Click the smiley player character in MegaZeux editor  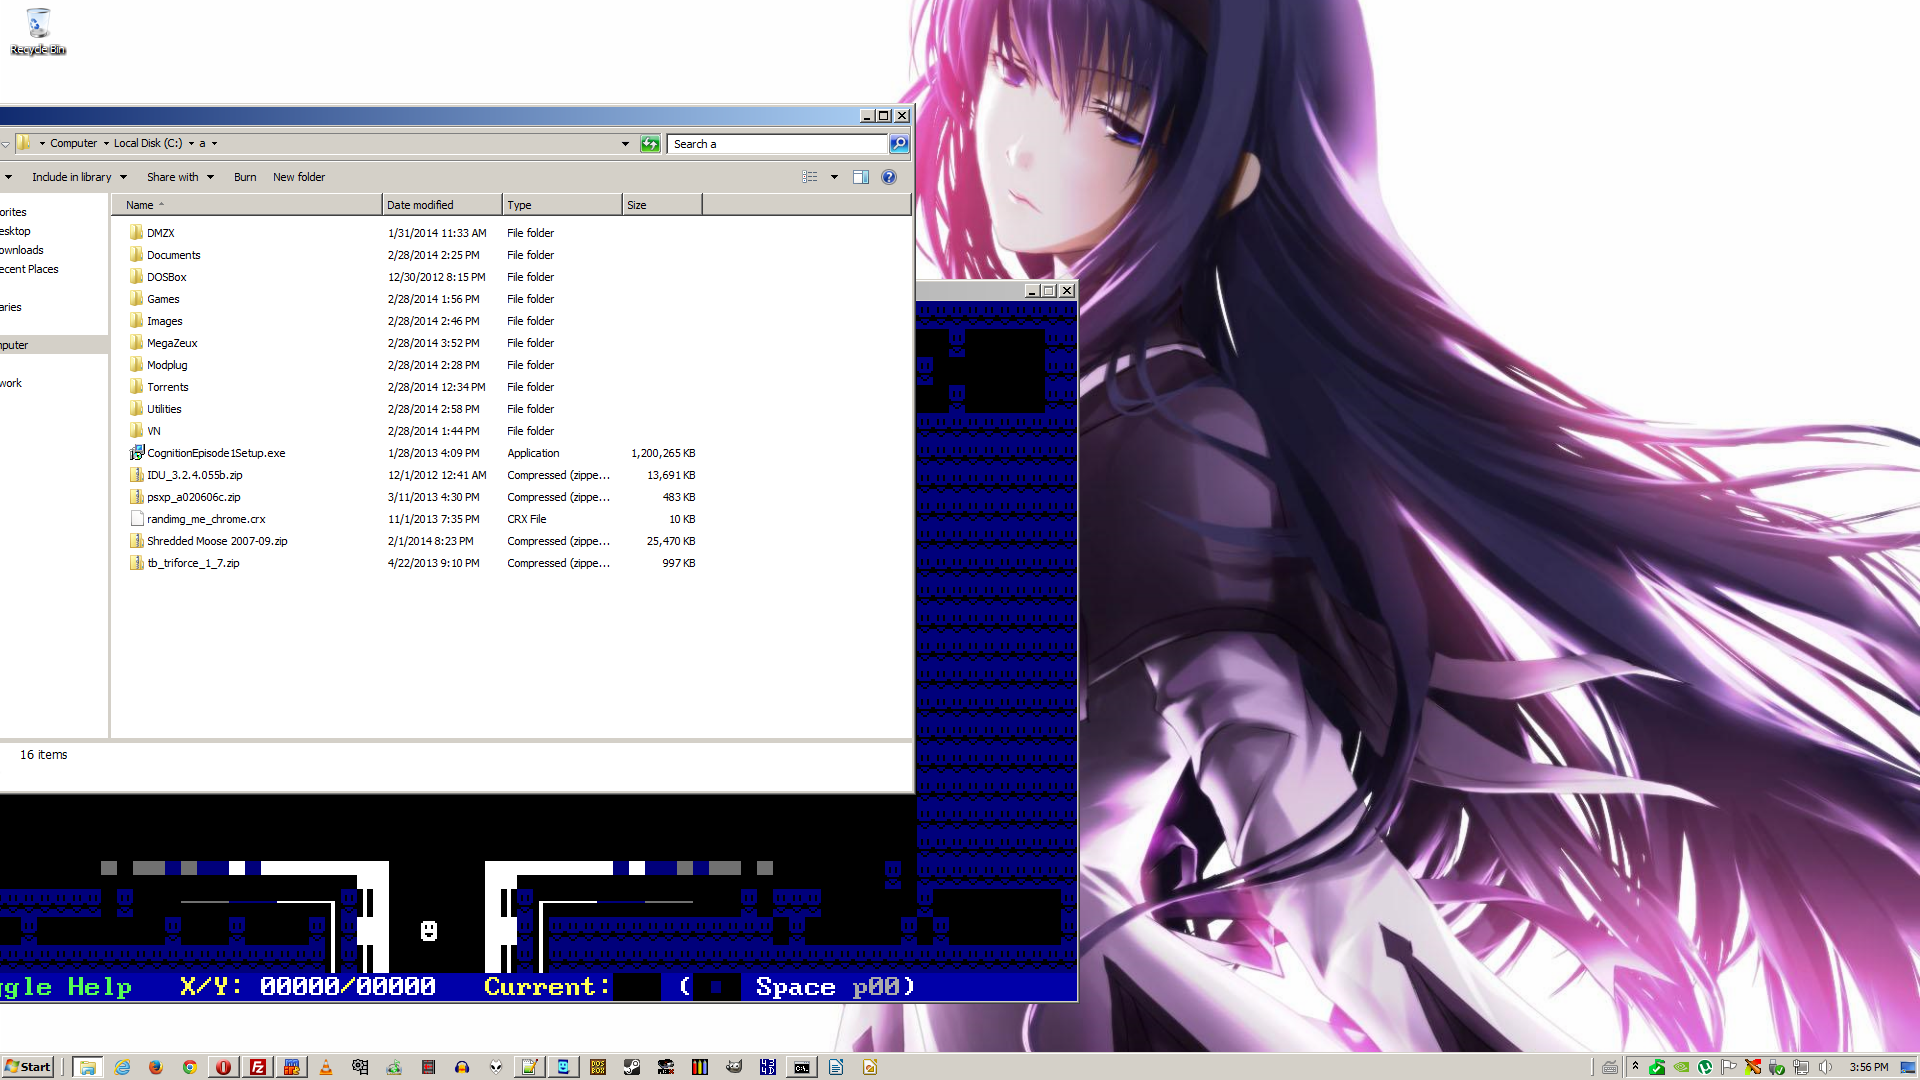pos(429,931)
